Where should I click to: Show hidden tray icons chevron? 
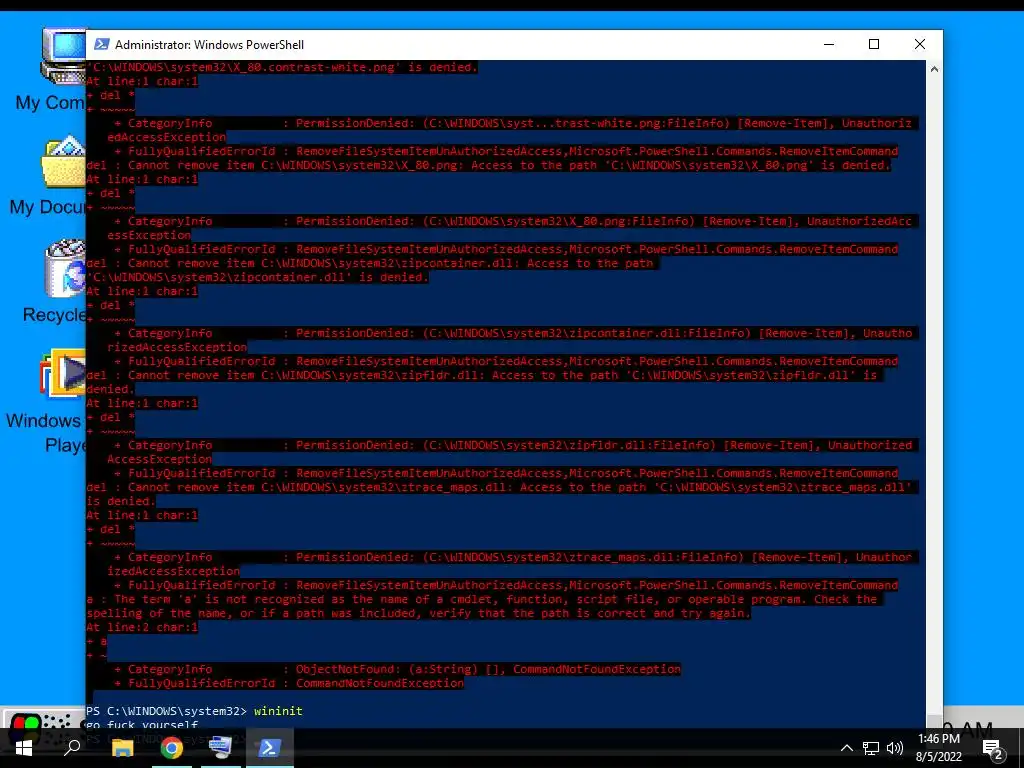pos(846,748)
